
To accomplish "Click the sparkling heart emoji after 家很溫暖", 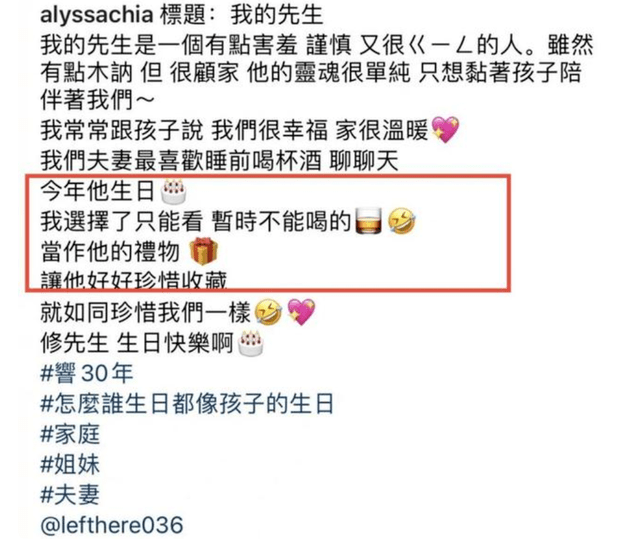I will click(x=445, y=130).
